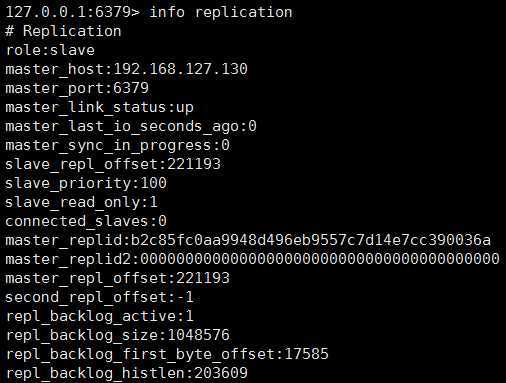Click the repl_backlog_histlen:203609 line
The image size is (506, 383).
tap(127, 374)
